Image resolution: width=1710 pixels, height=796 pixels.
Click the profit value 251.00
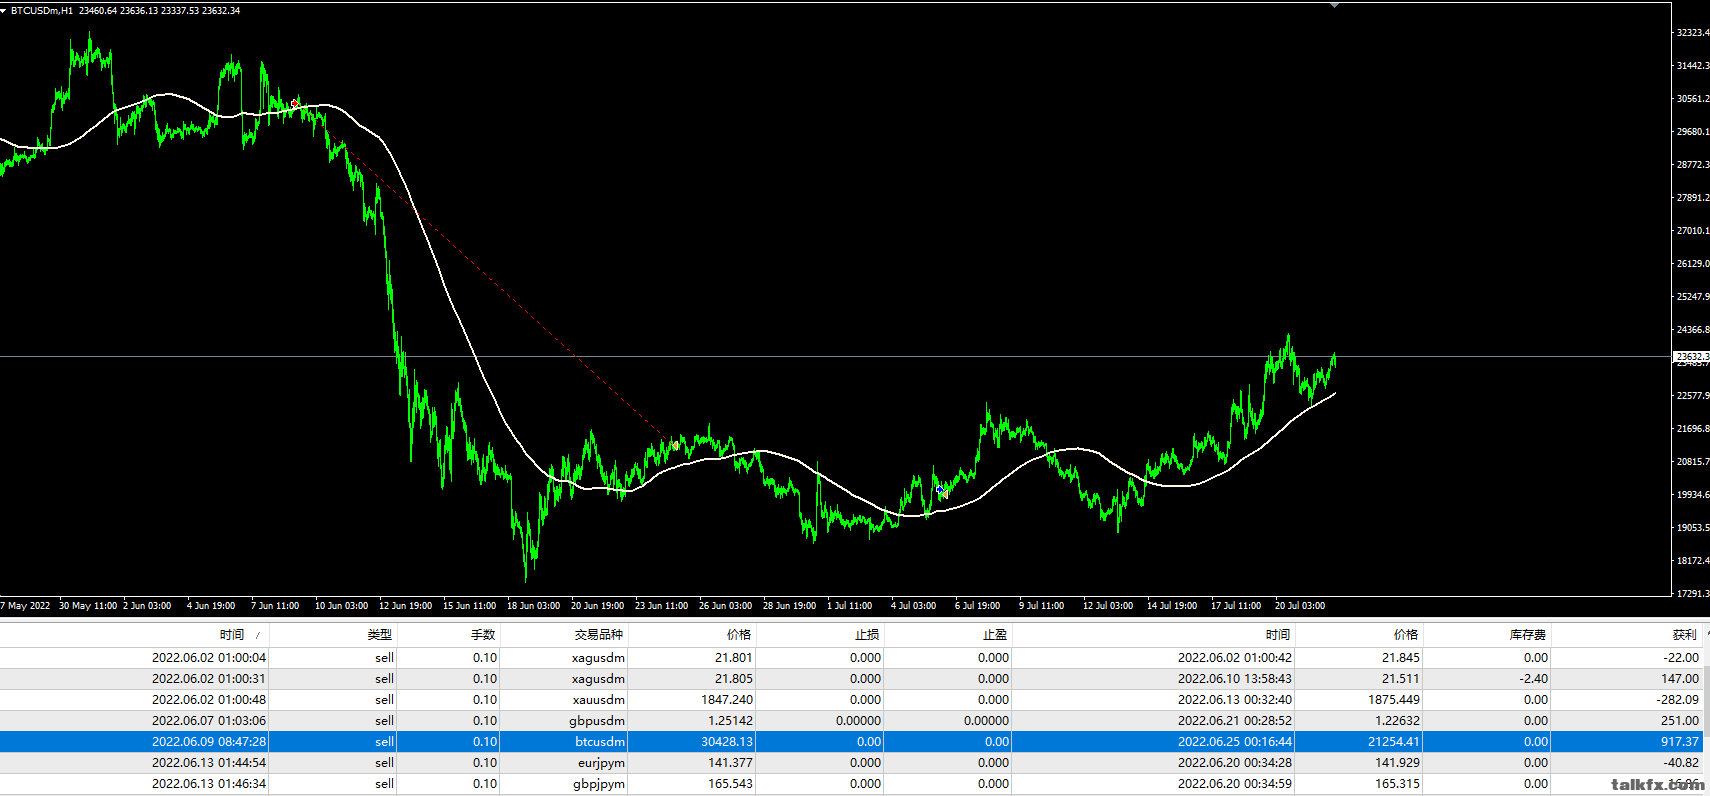click(1681, 720)
